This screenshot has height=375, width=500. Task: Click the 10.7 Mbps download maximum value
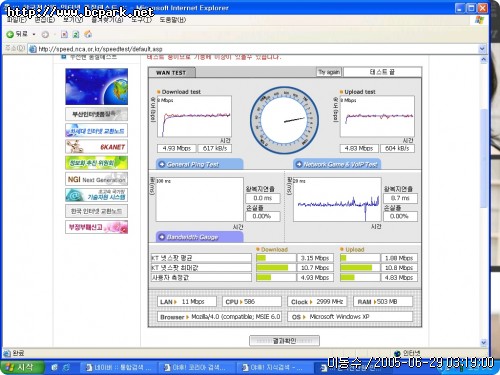pos(315,268)
